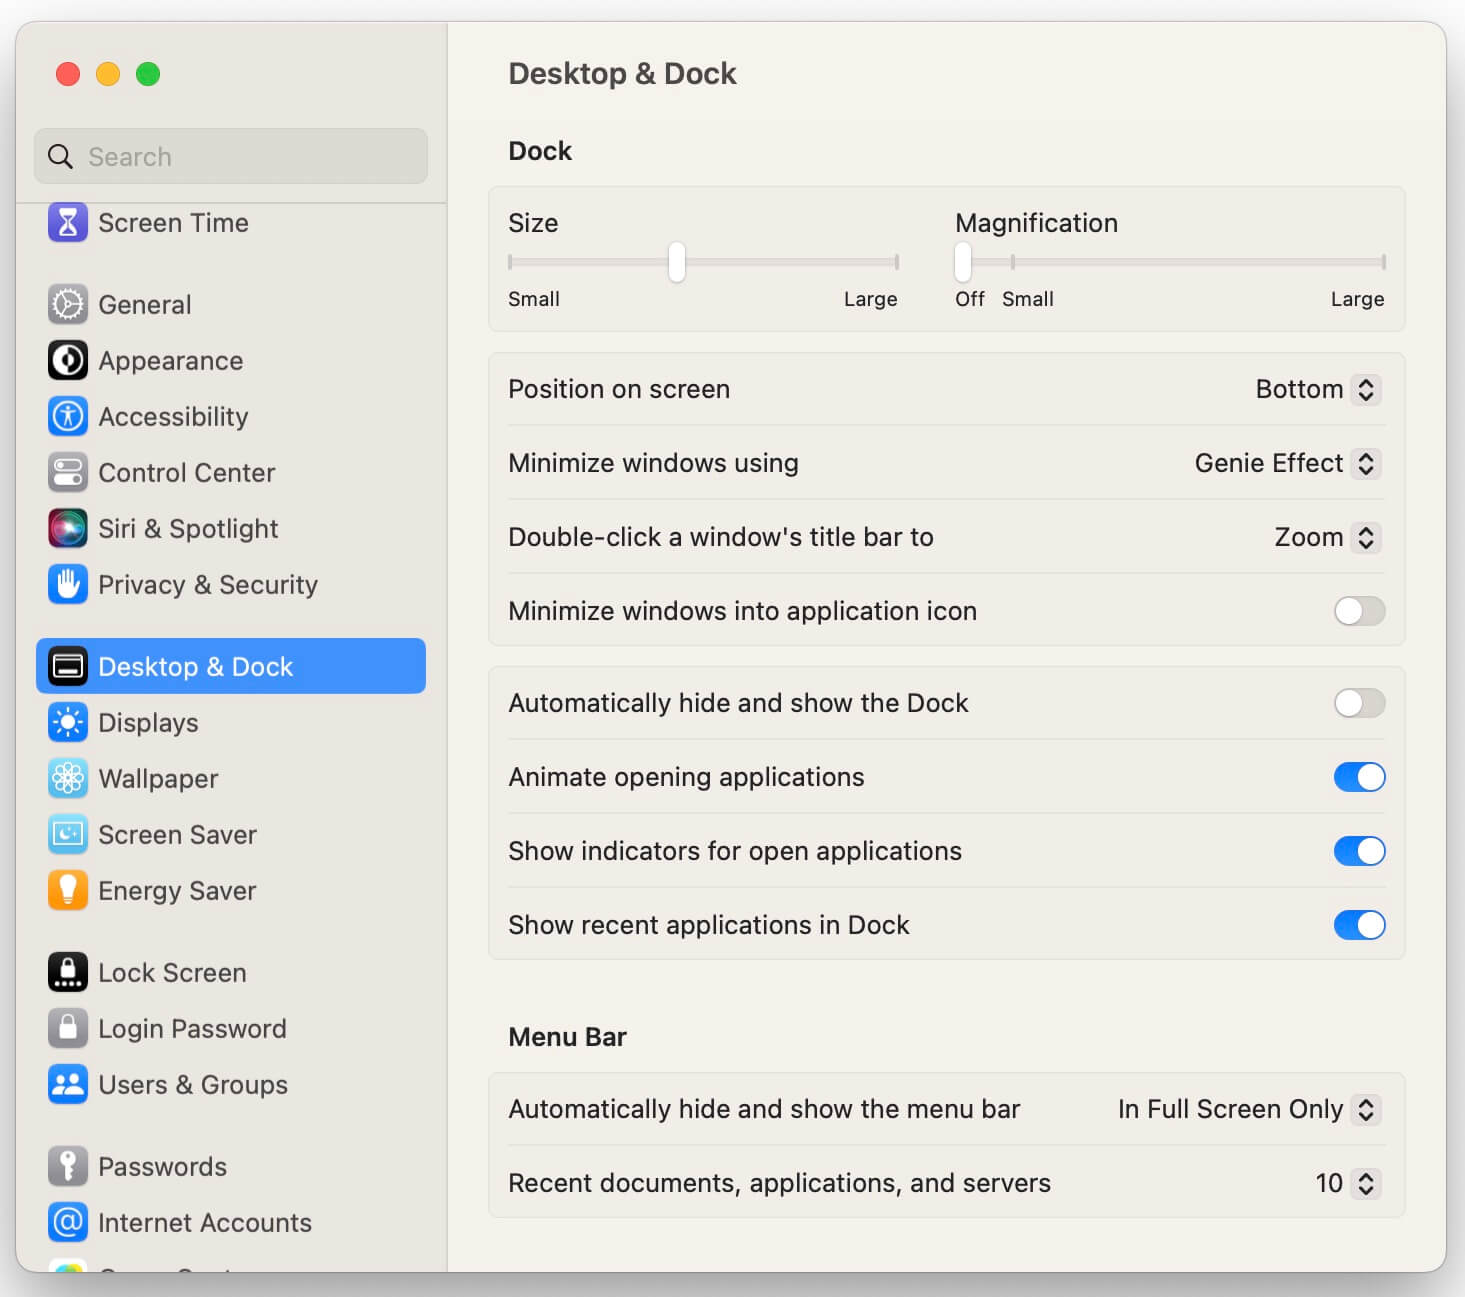Select the Accessibility icon in sidebar
Screen dimensions: 1465x1297
click(x=67, y=416)
